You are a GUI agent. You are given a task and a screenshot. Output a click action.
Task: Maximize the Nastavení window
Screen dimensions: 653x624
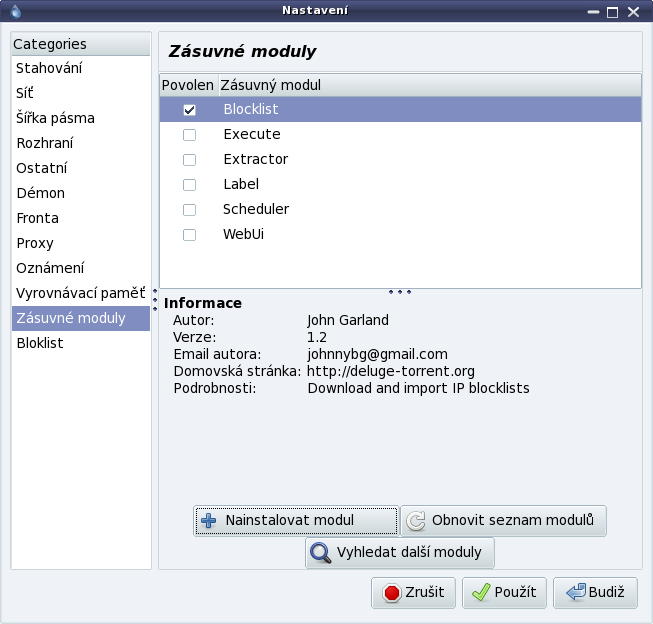613,12
